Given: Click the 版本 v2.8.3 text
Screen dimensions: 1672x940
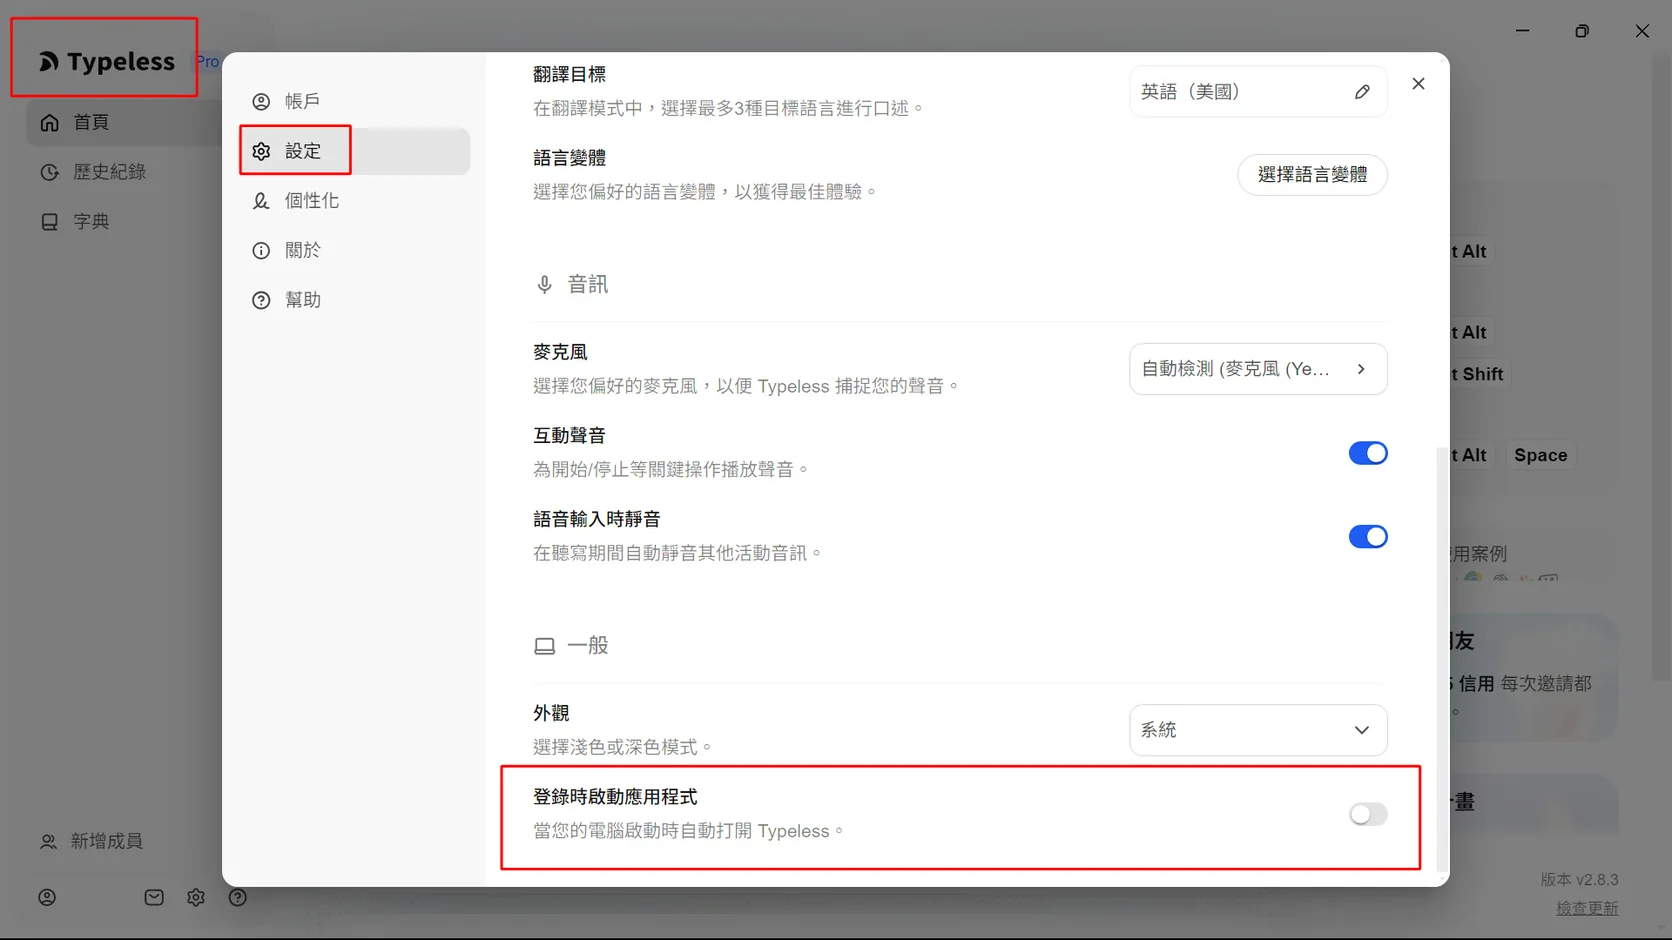Looking at the screenshot, I should [1579, 880].
